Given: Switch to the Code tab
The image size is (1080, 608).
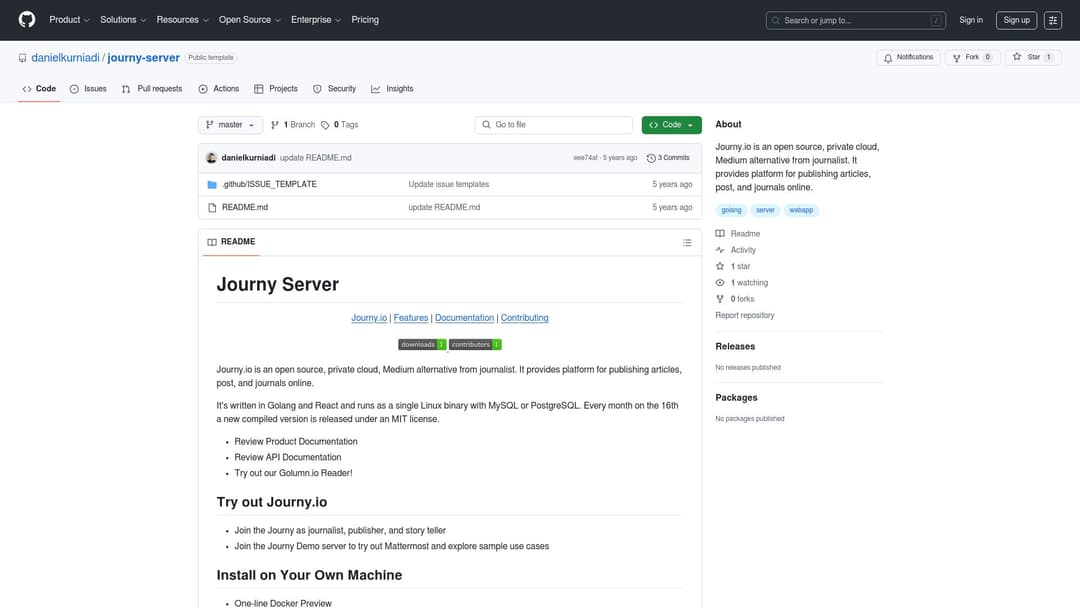Looking at the screenshot, I should click(x=39, y=89).
